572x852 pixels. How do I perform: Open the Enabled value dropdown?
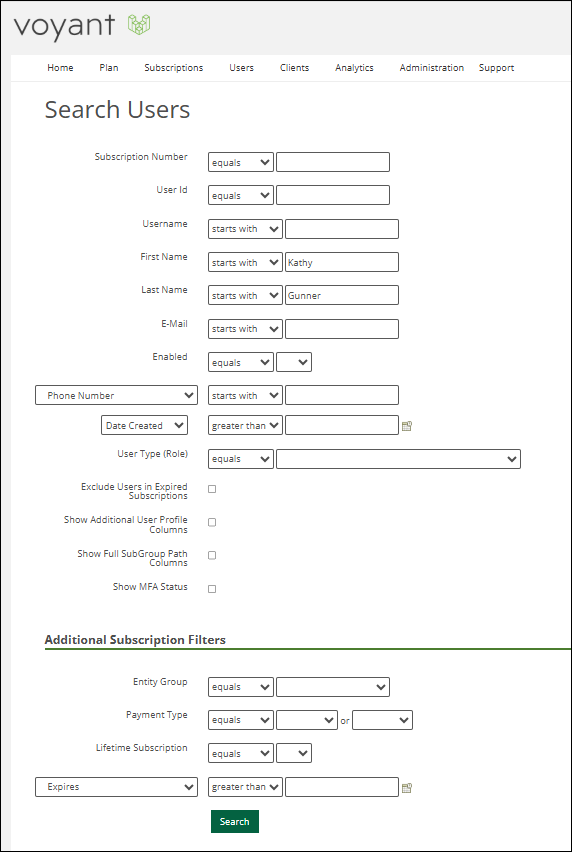coord(294,362)
